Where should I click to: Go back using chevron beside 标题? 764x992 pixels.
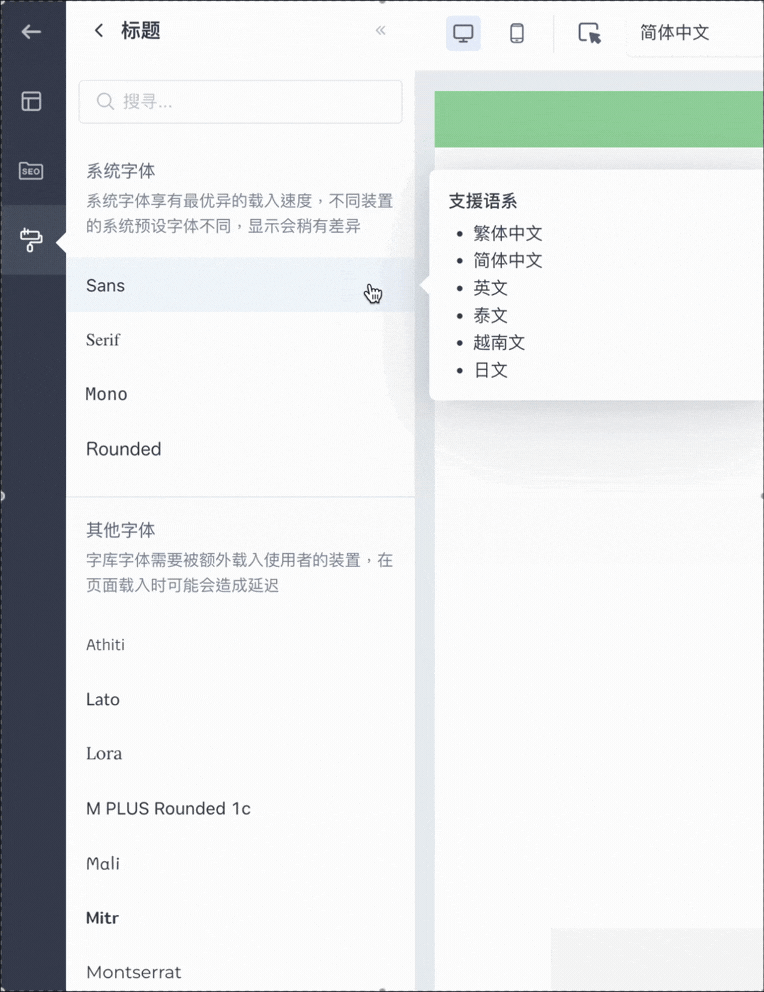pos(99,30)
